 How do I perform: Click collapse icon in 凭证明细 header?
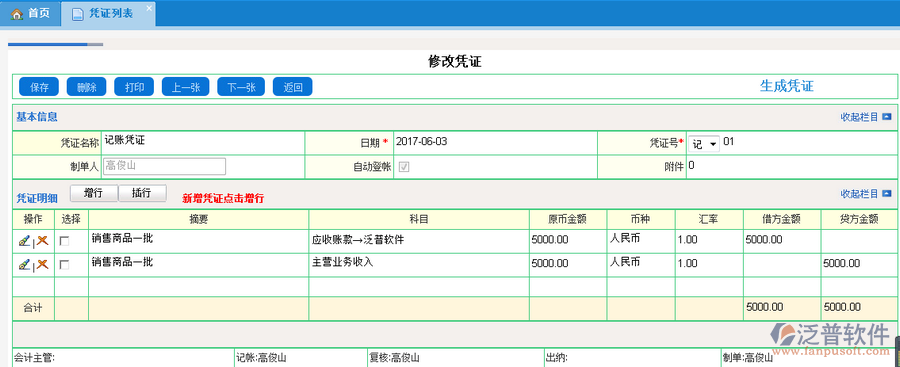[887, 194]
